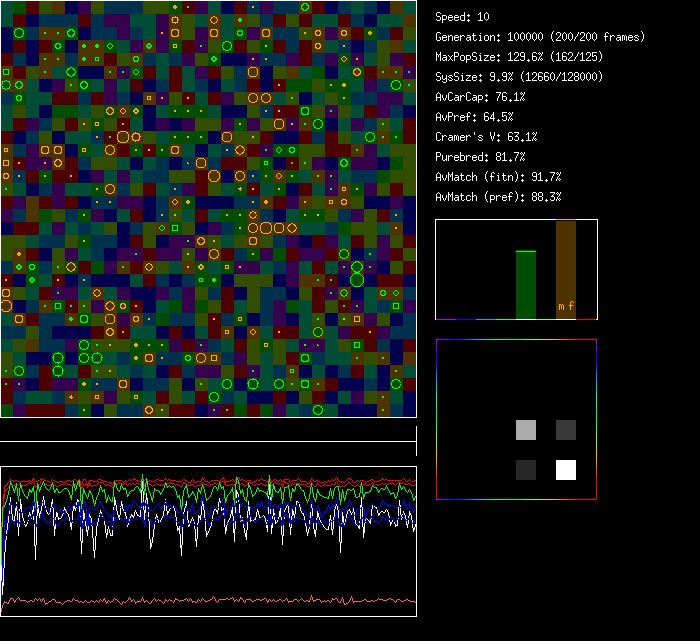Select the brown bar labeled m f
The height and width of the screenshot is (641, 700).
pyautogui.click(x=566, y=270)
